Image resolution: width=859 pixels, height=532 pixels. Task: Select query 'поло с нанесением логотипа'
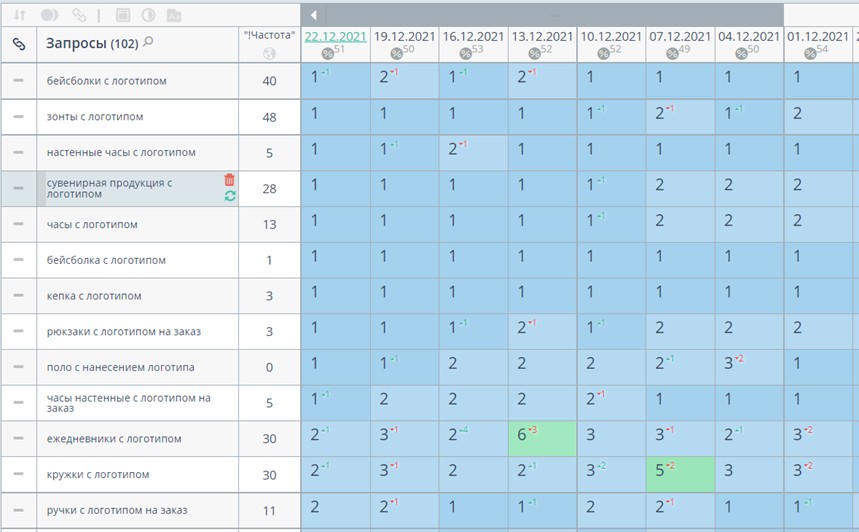coord(121,367)
